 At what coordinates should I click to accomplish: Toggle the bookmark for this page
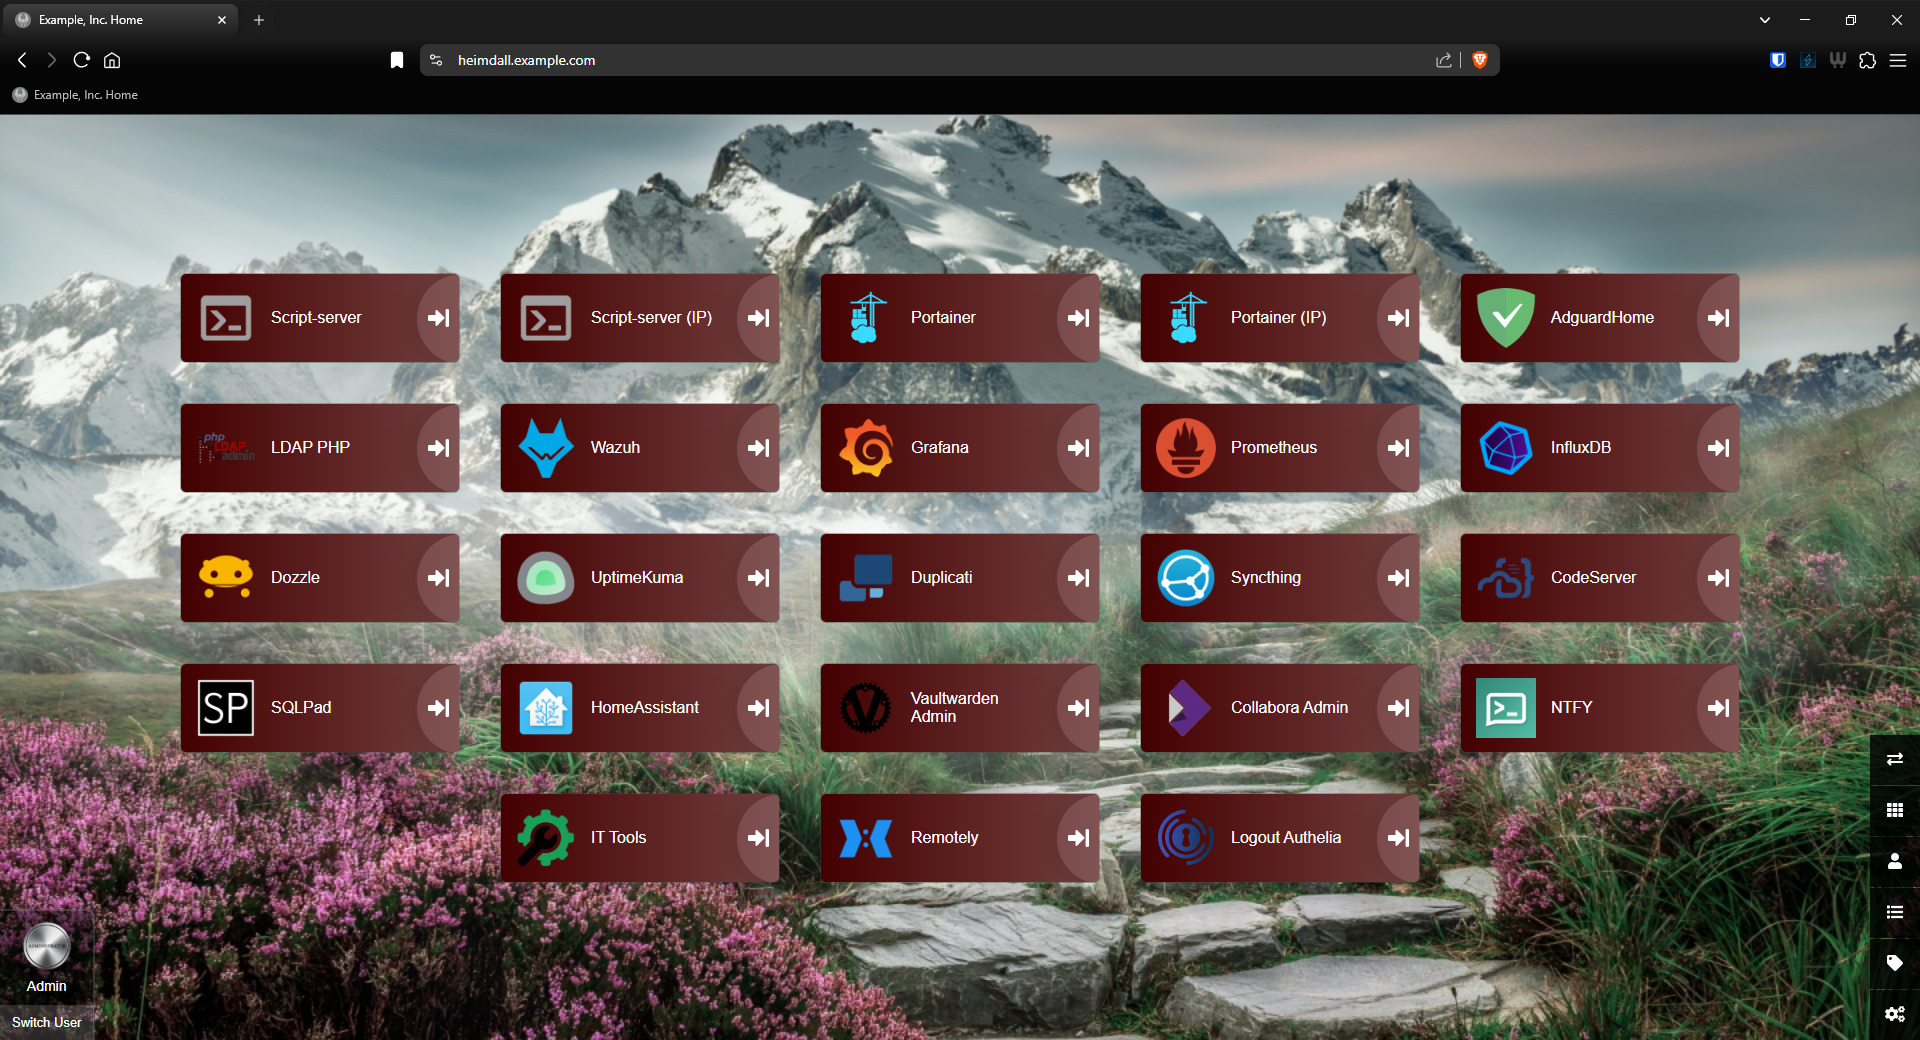(397, 60)
